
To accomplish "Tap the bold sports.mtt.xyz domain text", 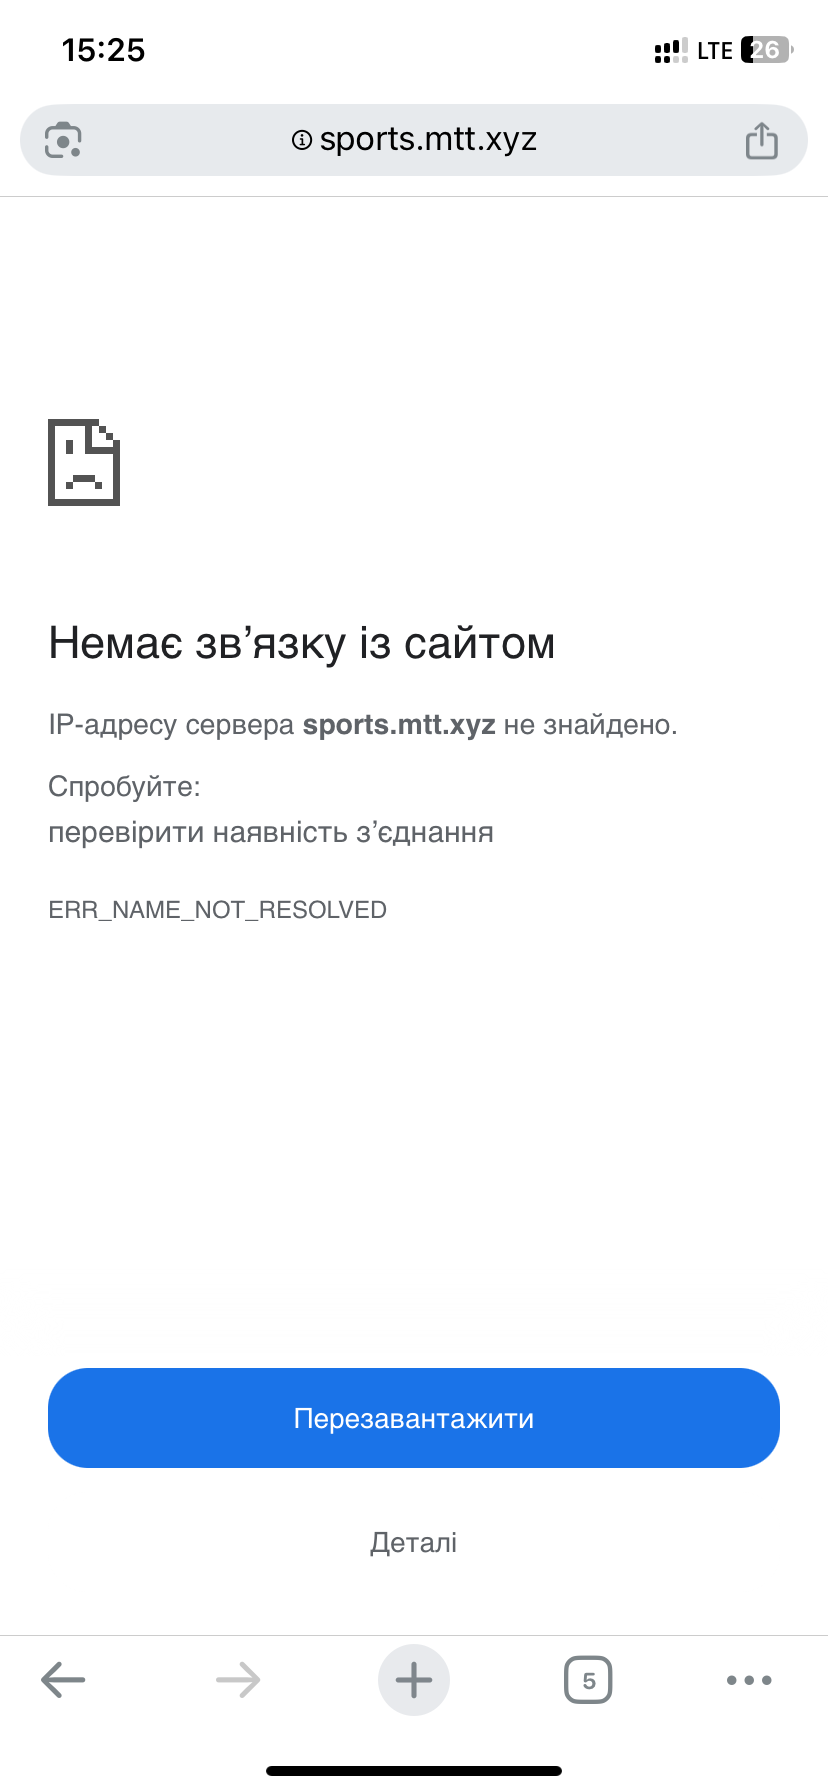I will (x=399, y=724).
